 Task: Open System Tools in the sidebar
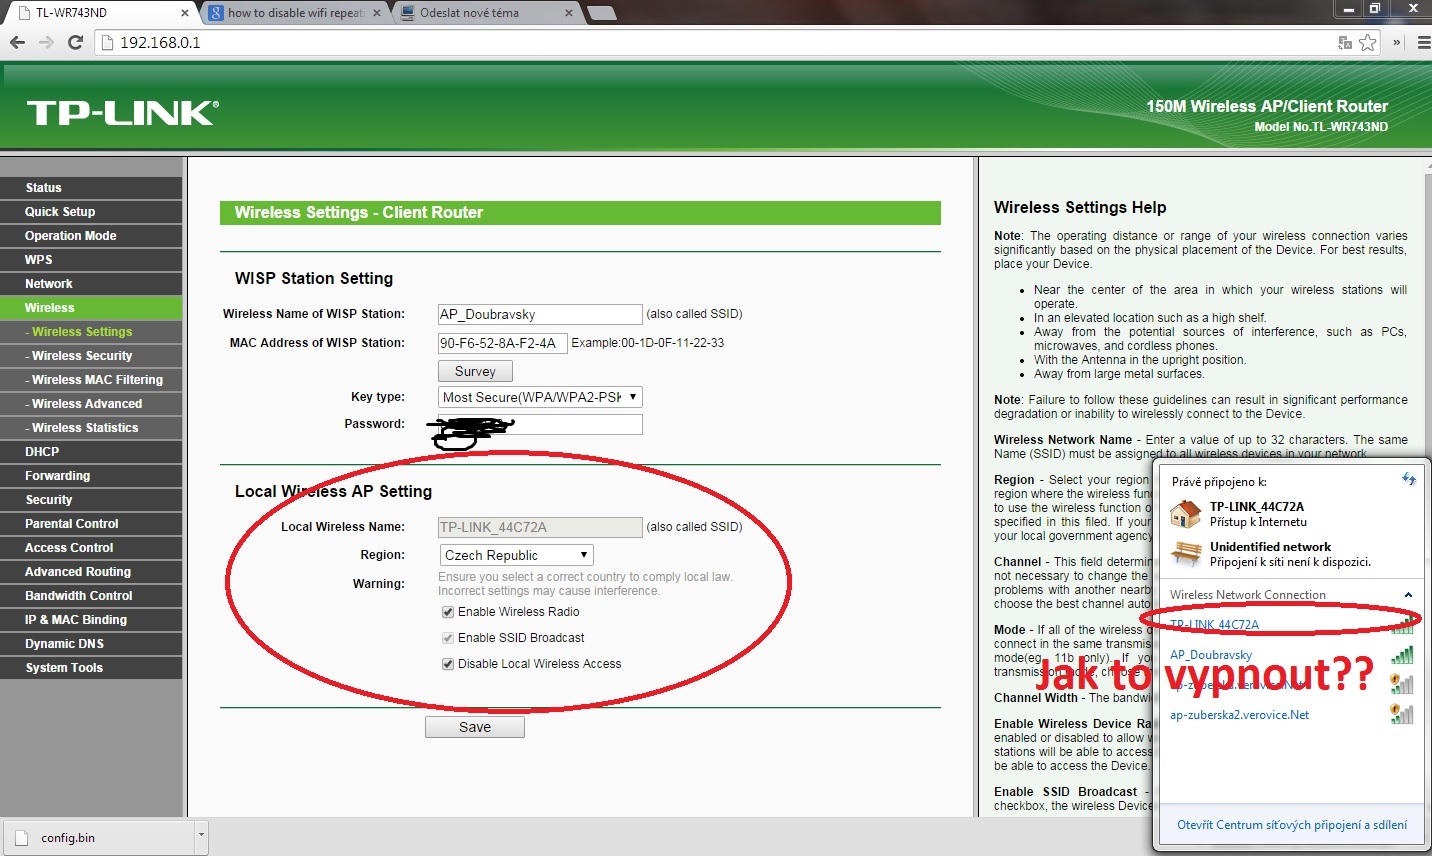pyautogui.click(x=91, y=668)
